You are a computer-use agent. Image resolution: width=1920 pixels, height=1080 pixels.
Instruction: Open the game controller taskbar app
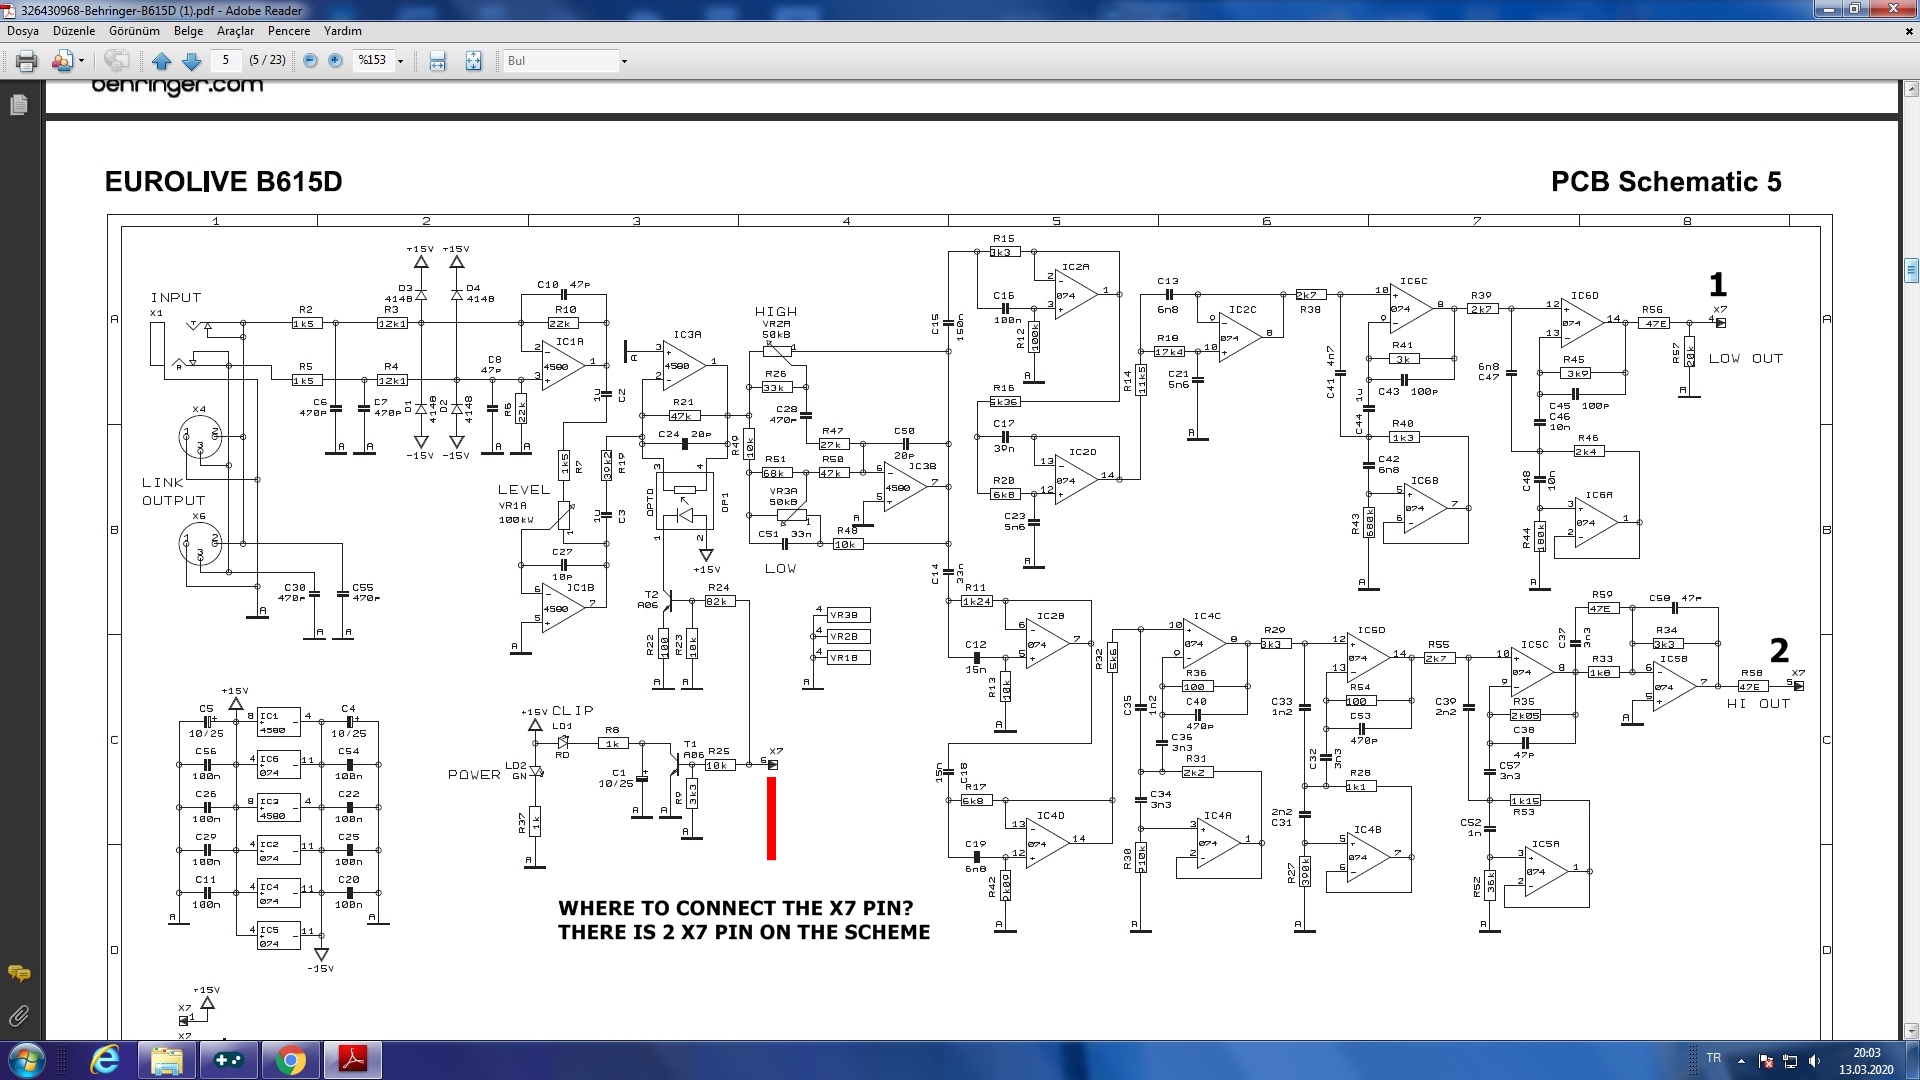[229, 1060]
